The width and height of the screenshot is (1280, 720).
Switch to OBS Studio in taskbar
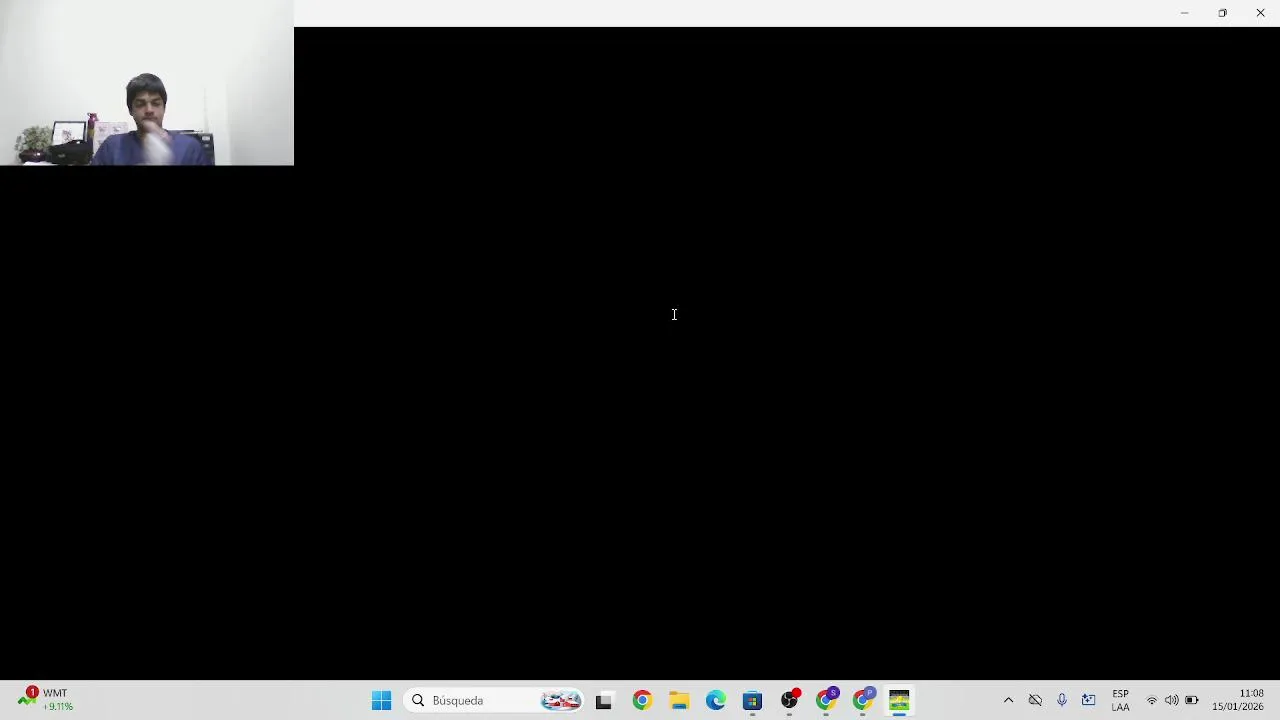pyautogui.click(x=790, y=701)
